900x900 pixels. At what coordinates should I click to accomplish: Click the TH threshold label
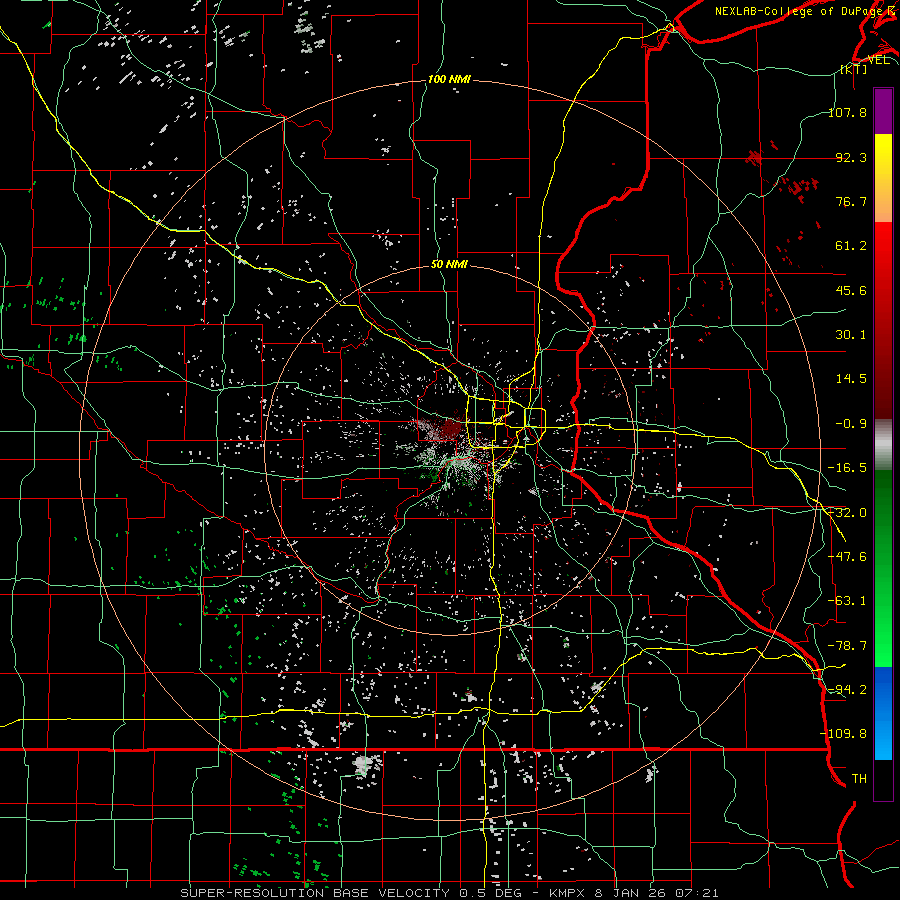[859, 779]
